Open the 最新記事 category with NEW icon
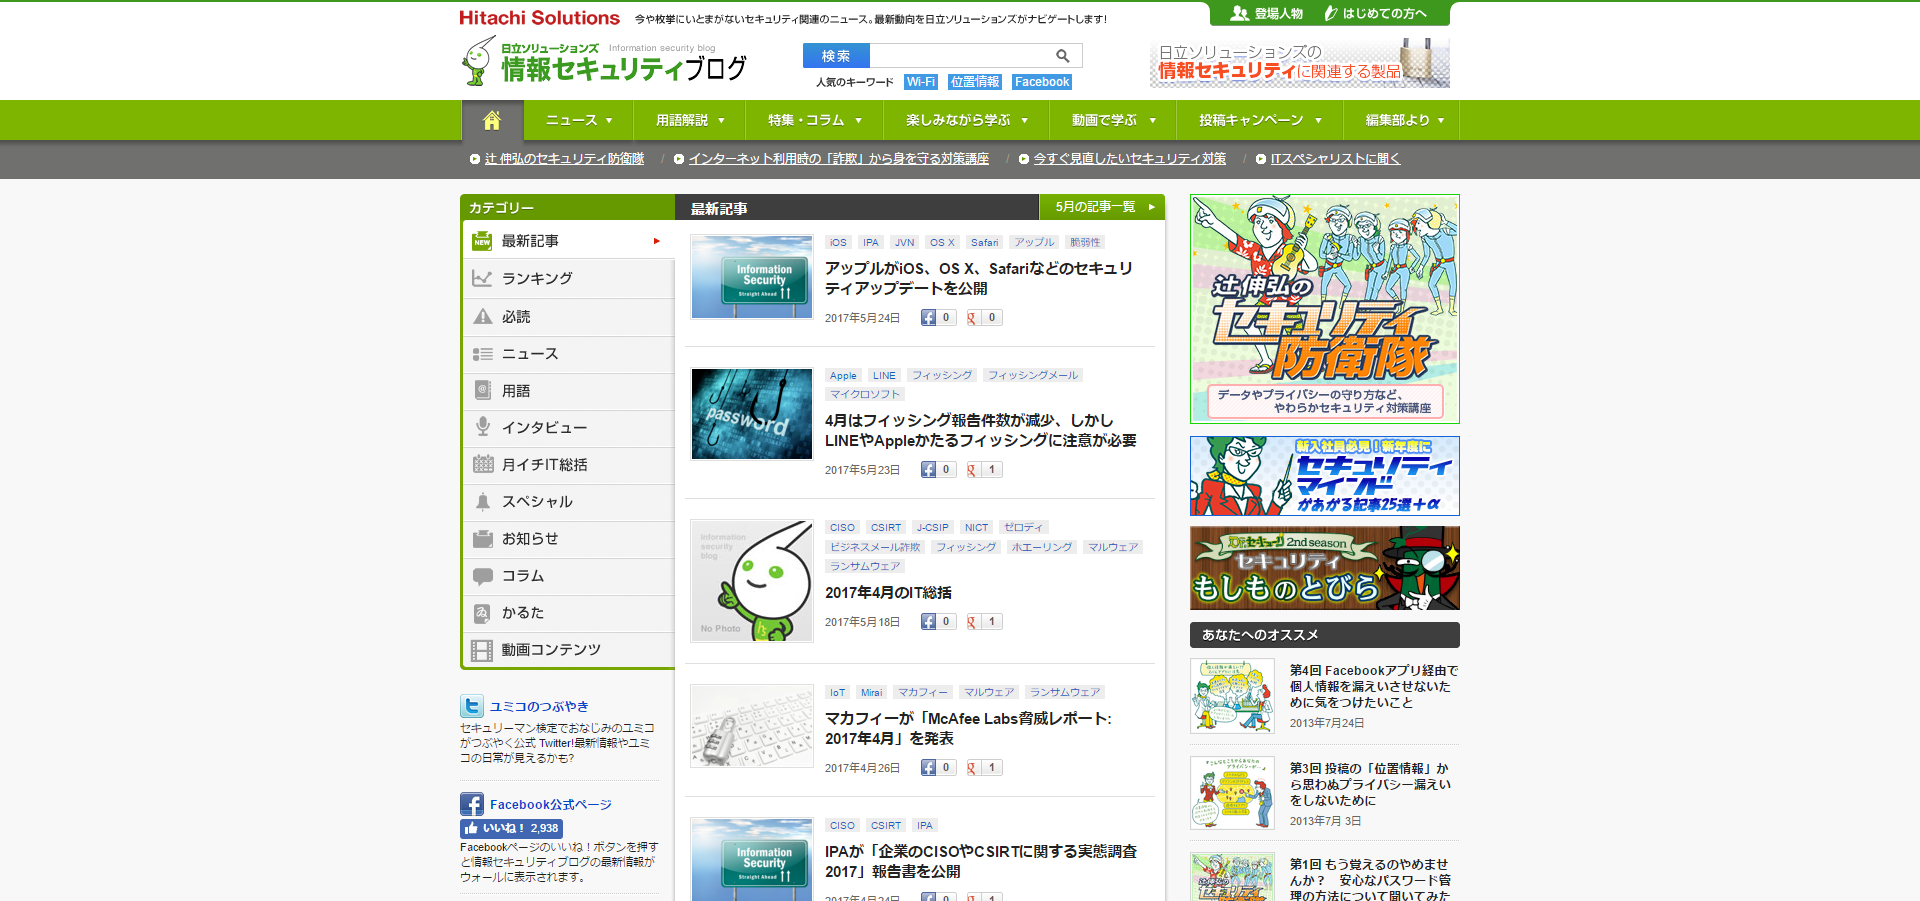The height and width of the screenshot is (901, 1920). (x=482, y=241)
